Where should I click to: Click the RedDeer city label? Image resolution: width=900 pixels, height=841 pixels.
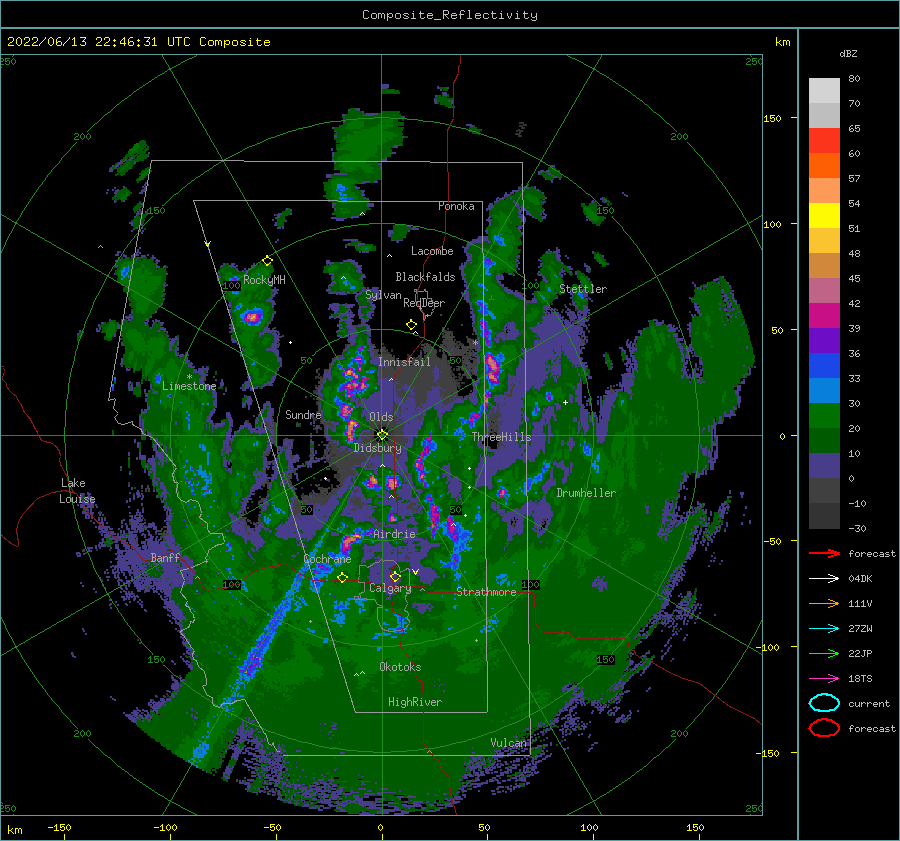(424, 303)
